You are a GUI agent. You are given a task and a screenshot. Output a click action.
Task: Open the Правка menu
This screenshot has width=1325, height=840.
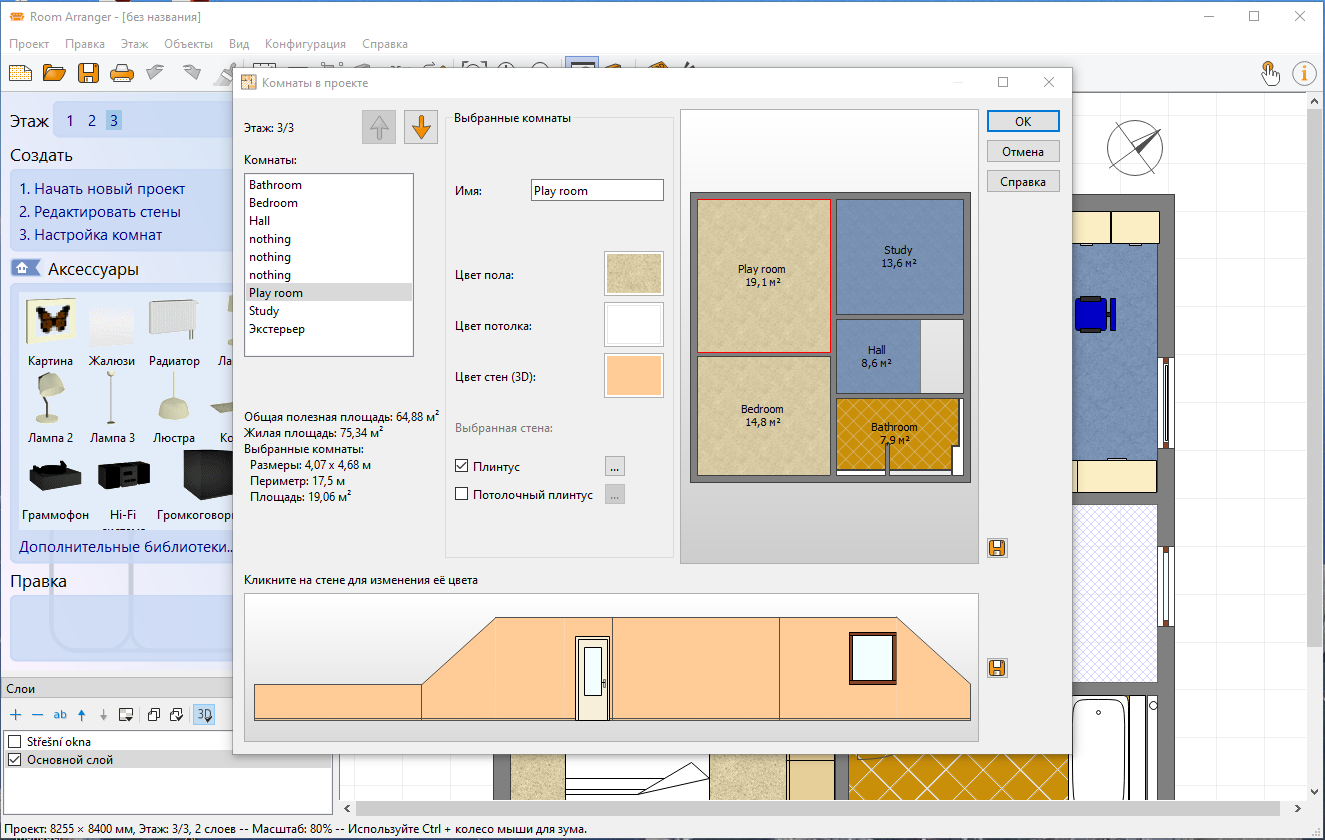pos(85,44)
